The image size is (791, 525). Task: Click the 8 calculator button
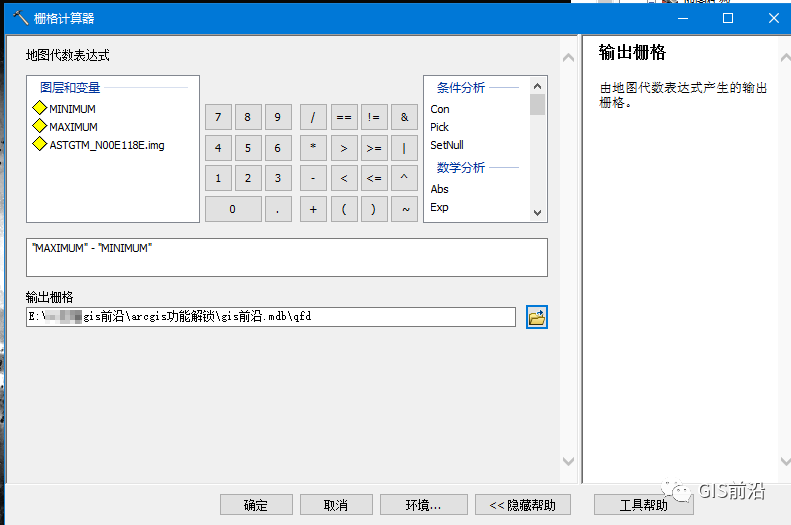point(248,117)
